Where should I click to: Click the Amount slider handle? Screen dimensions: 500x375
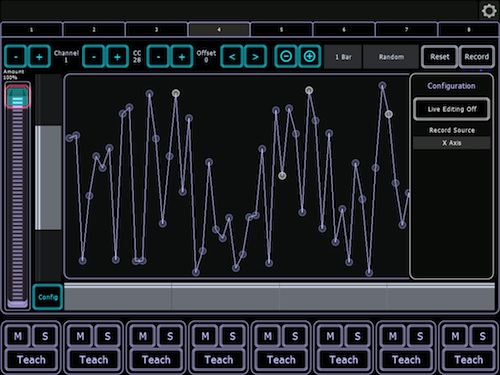click(x=17, y=97)
